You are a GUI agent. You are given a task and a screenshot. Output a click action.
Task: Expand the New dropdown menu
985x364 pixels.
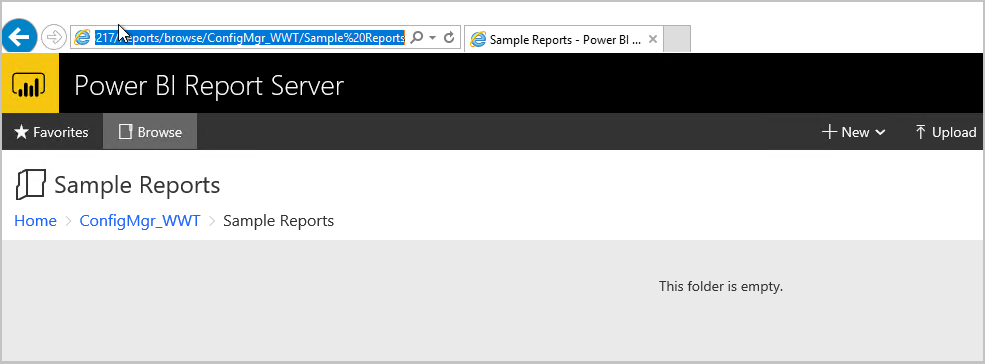pyautogui.click(x=854, y=132)
